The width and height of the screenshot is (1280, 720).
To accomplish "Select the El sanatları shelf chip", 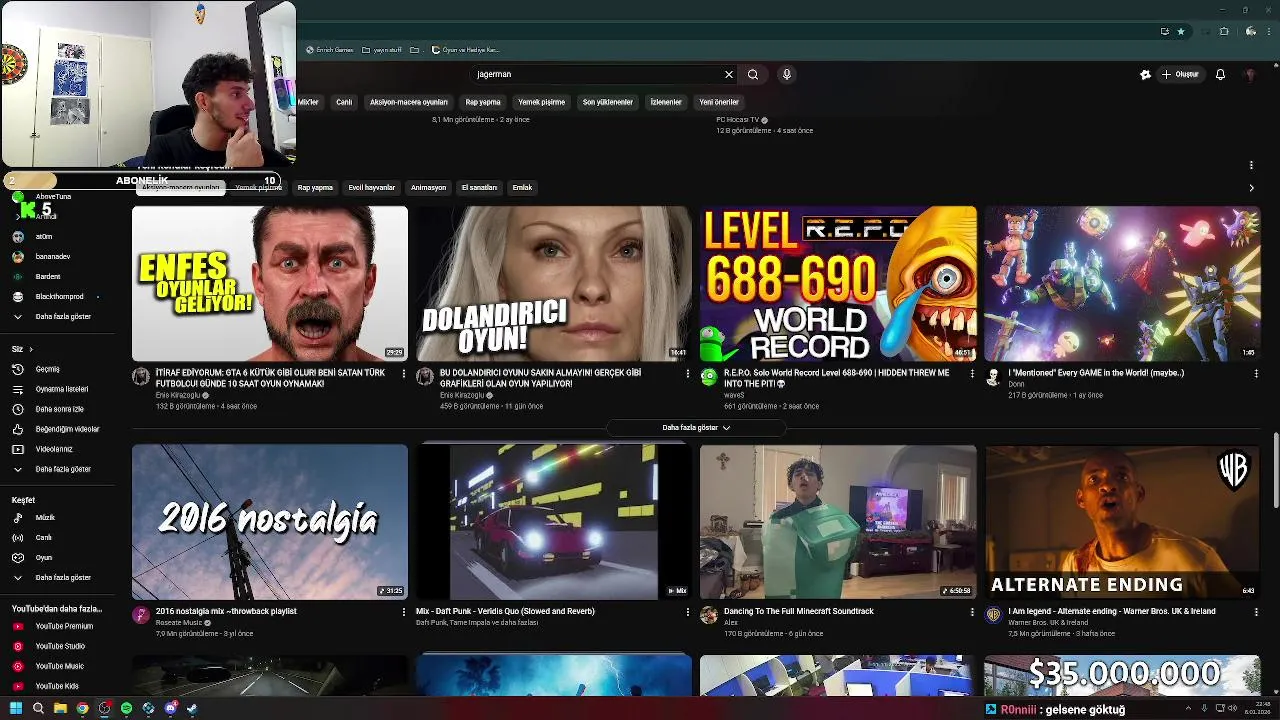I will coord(479,187).
